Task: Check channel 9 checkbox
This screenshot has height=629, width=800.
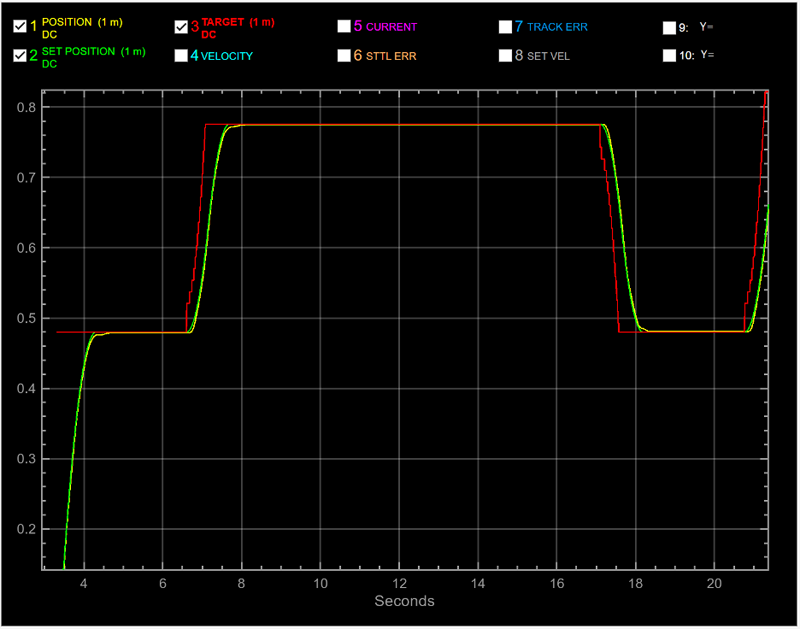Action: click(669, 27)
